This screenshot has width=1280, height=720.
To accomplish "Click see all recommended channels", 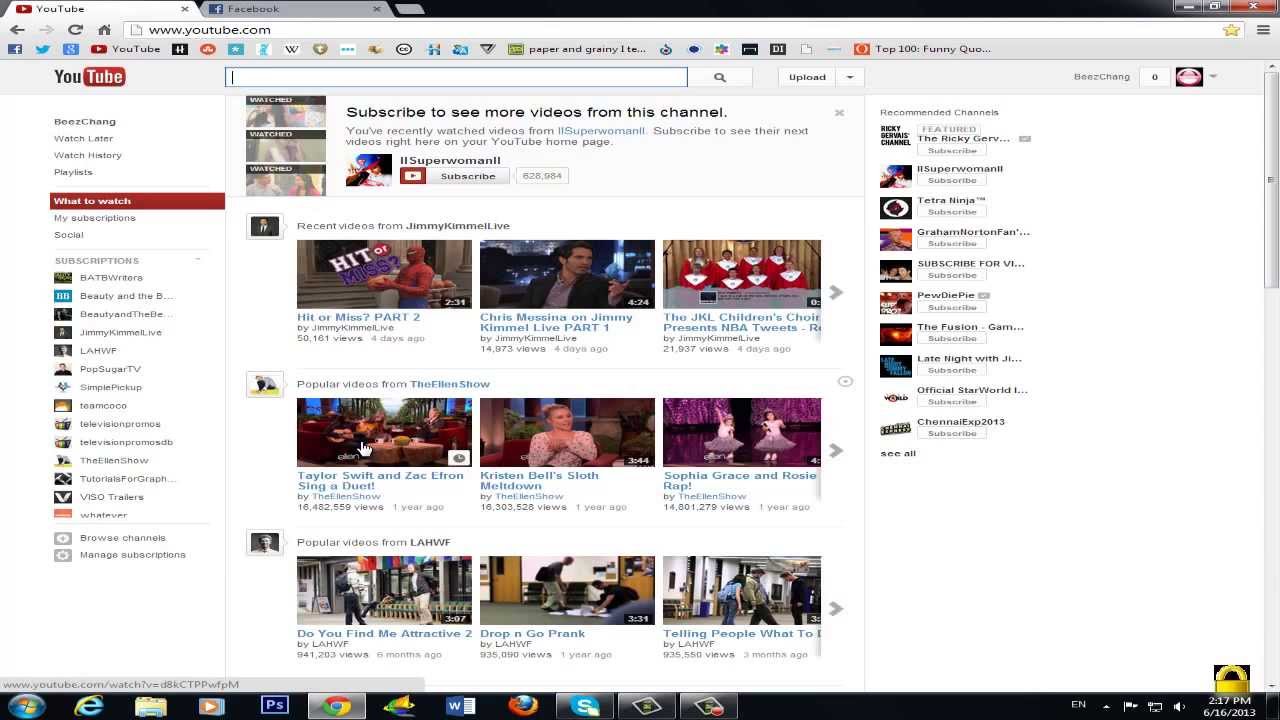I will point(898,453).
